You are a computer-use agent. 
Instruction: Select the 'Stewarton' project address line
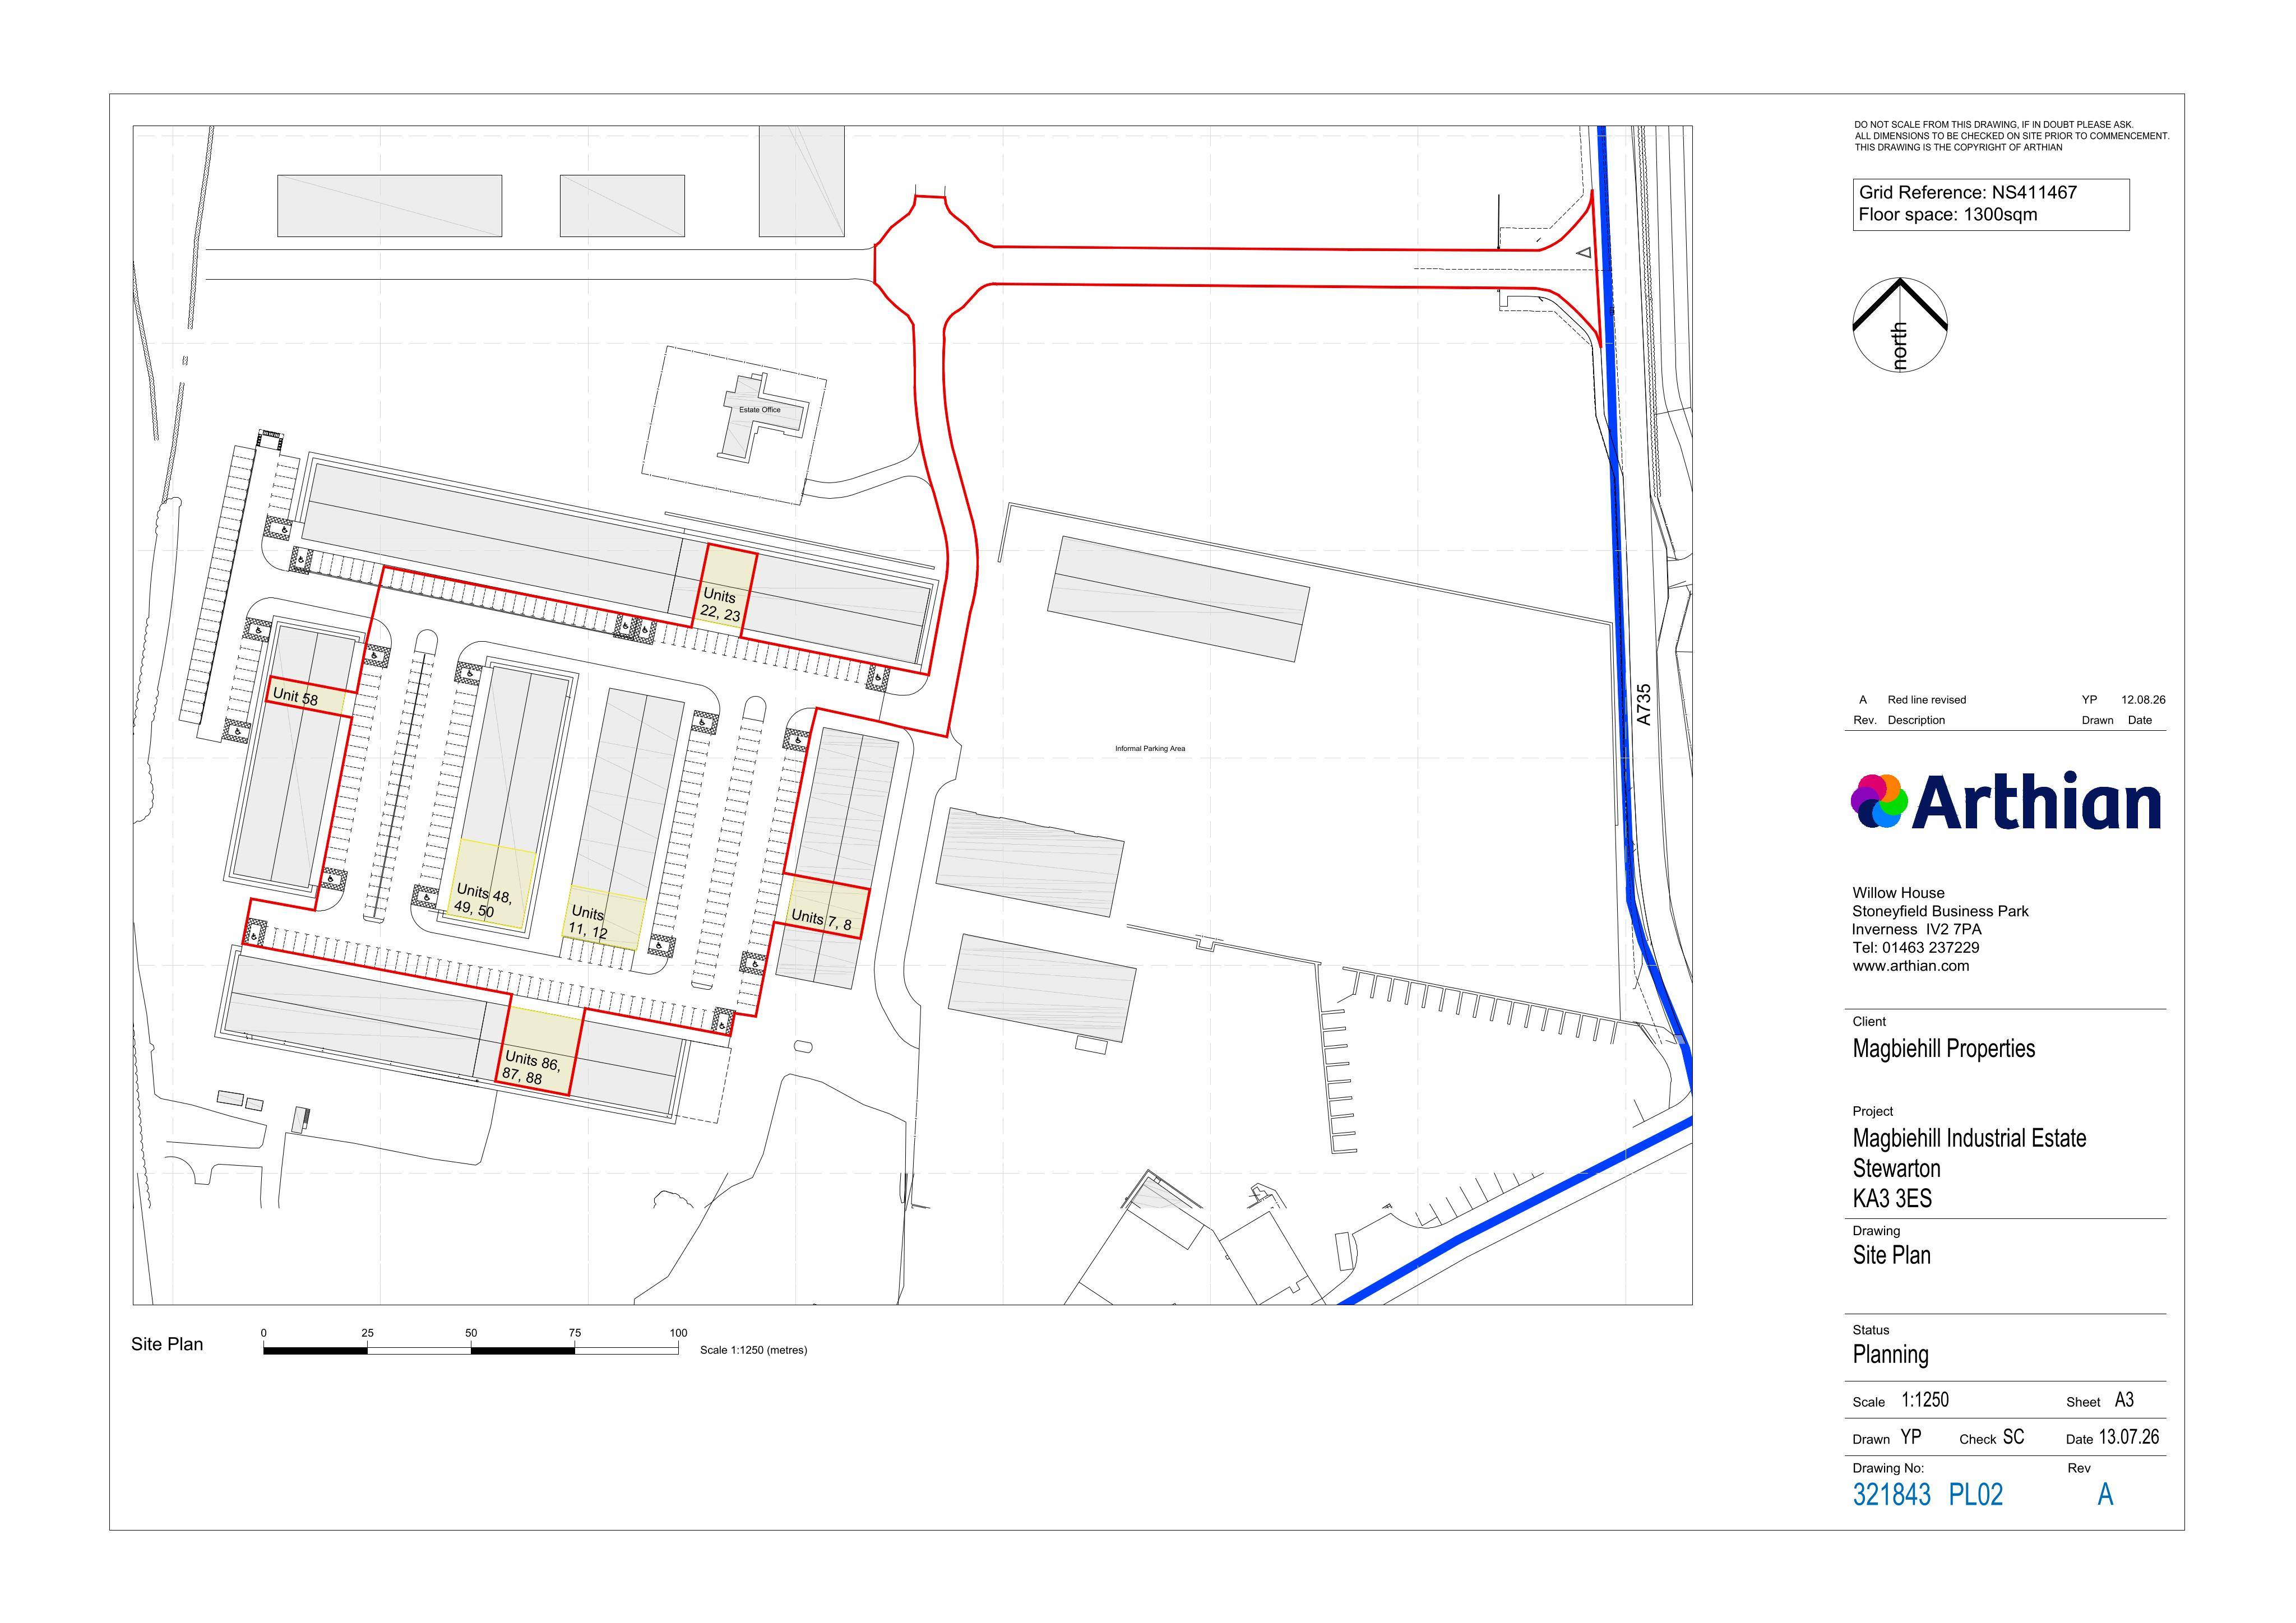coord(1896,1169)
